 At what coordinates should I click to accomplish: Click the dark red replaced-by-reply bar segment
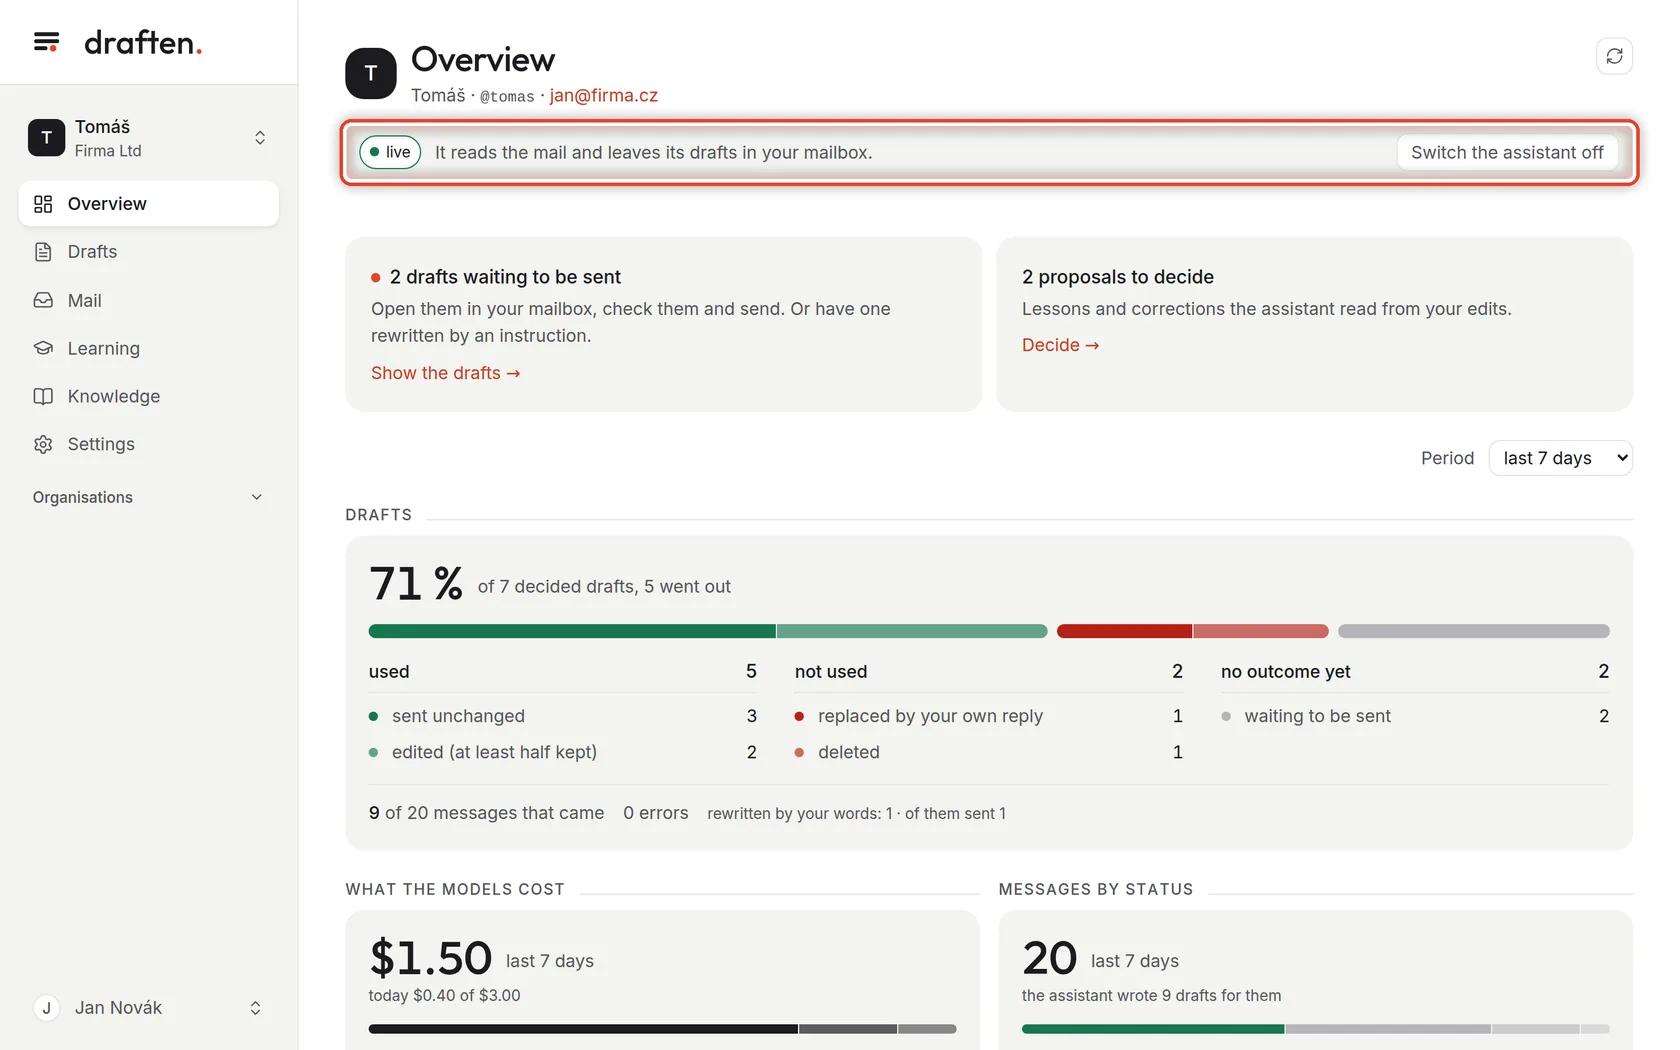(1124, 631)
